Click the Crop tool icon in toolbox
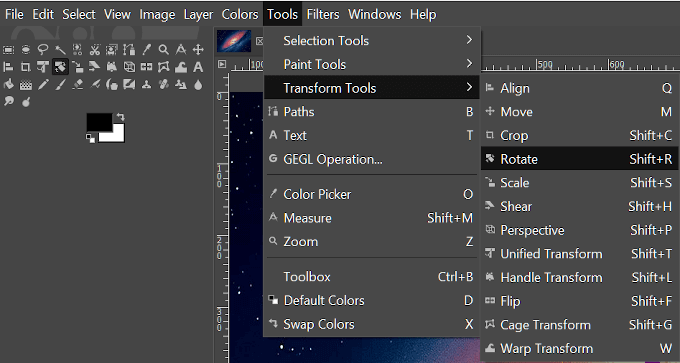Image resolution: width=680 pixels, height=363 pixels. point(26,67)
